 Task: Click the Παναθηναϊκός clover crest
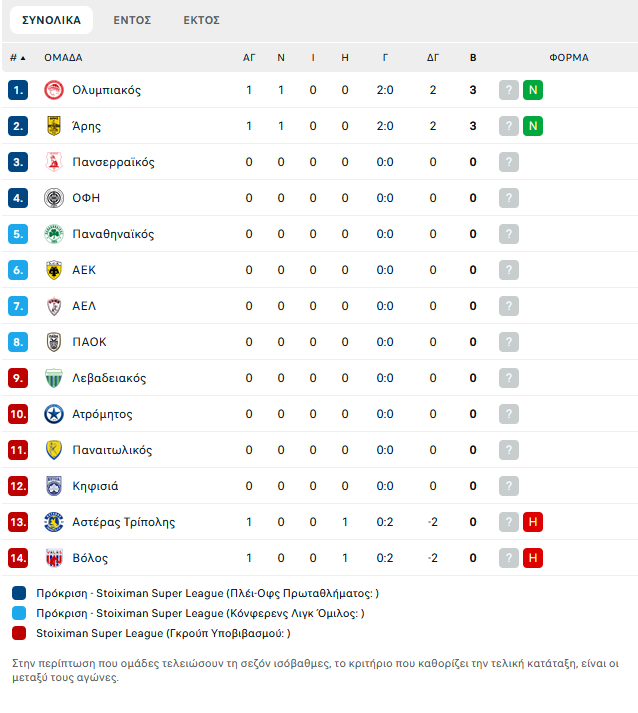click(54, 234)
